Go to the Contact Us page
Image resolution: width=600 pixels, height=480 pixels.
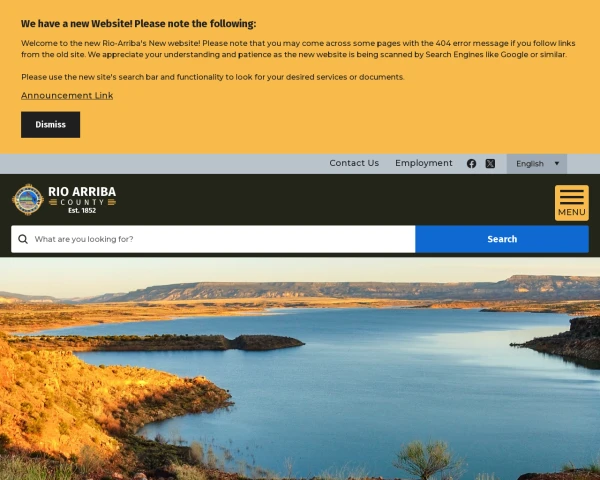click(354, 163)
